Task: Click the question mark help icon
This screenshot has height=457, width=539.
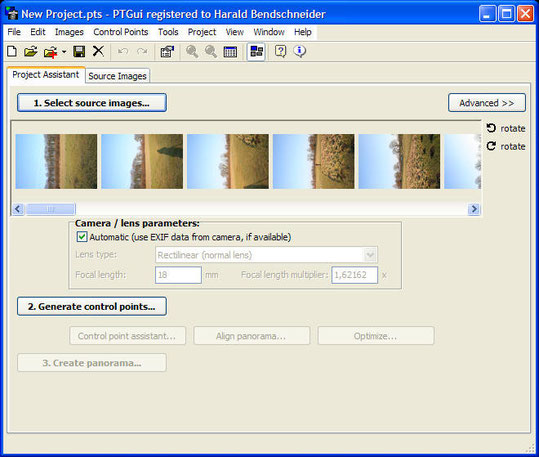Action: point(280,52)
